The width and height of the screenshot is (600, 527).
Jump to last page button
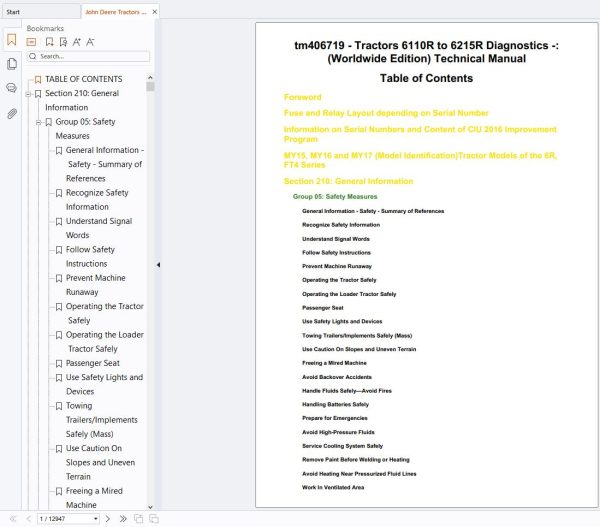point(123,519)
